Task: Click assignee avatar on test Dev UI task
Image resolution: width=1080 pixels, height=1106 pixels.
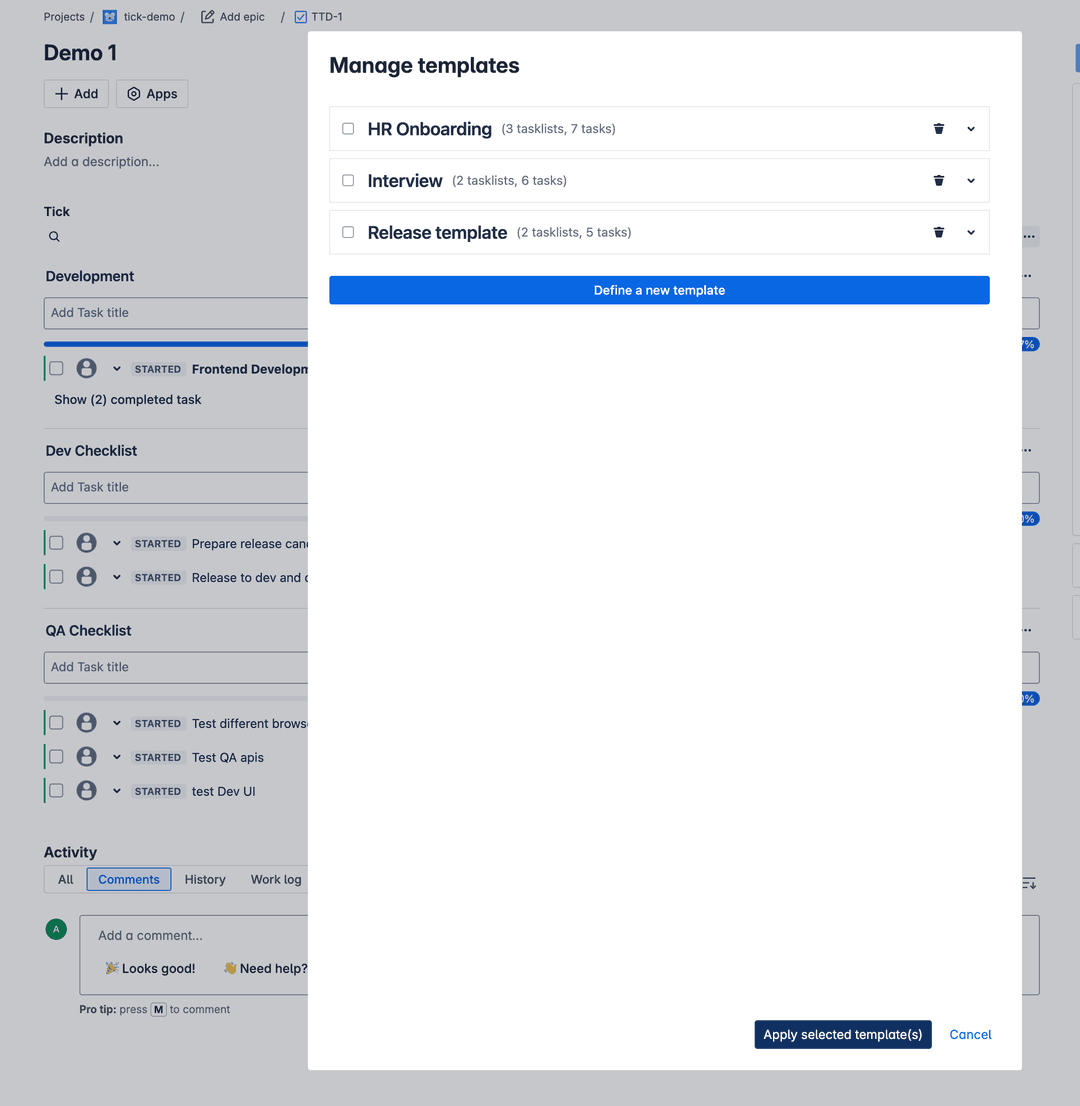Action: pos(87,791)
